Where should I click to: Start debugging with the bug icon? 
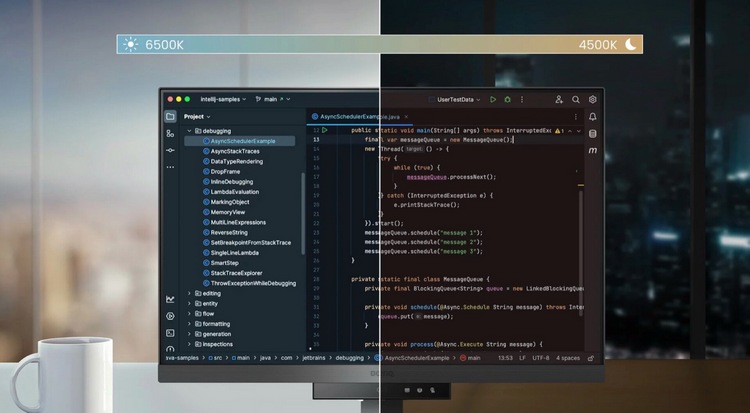(508, 100)
